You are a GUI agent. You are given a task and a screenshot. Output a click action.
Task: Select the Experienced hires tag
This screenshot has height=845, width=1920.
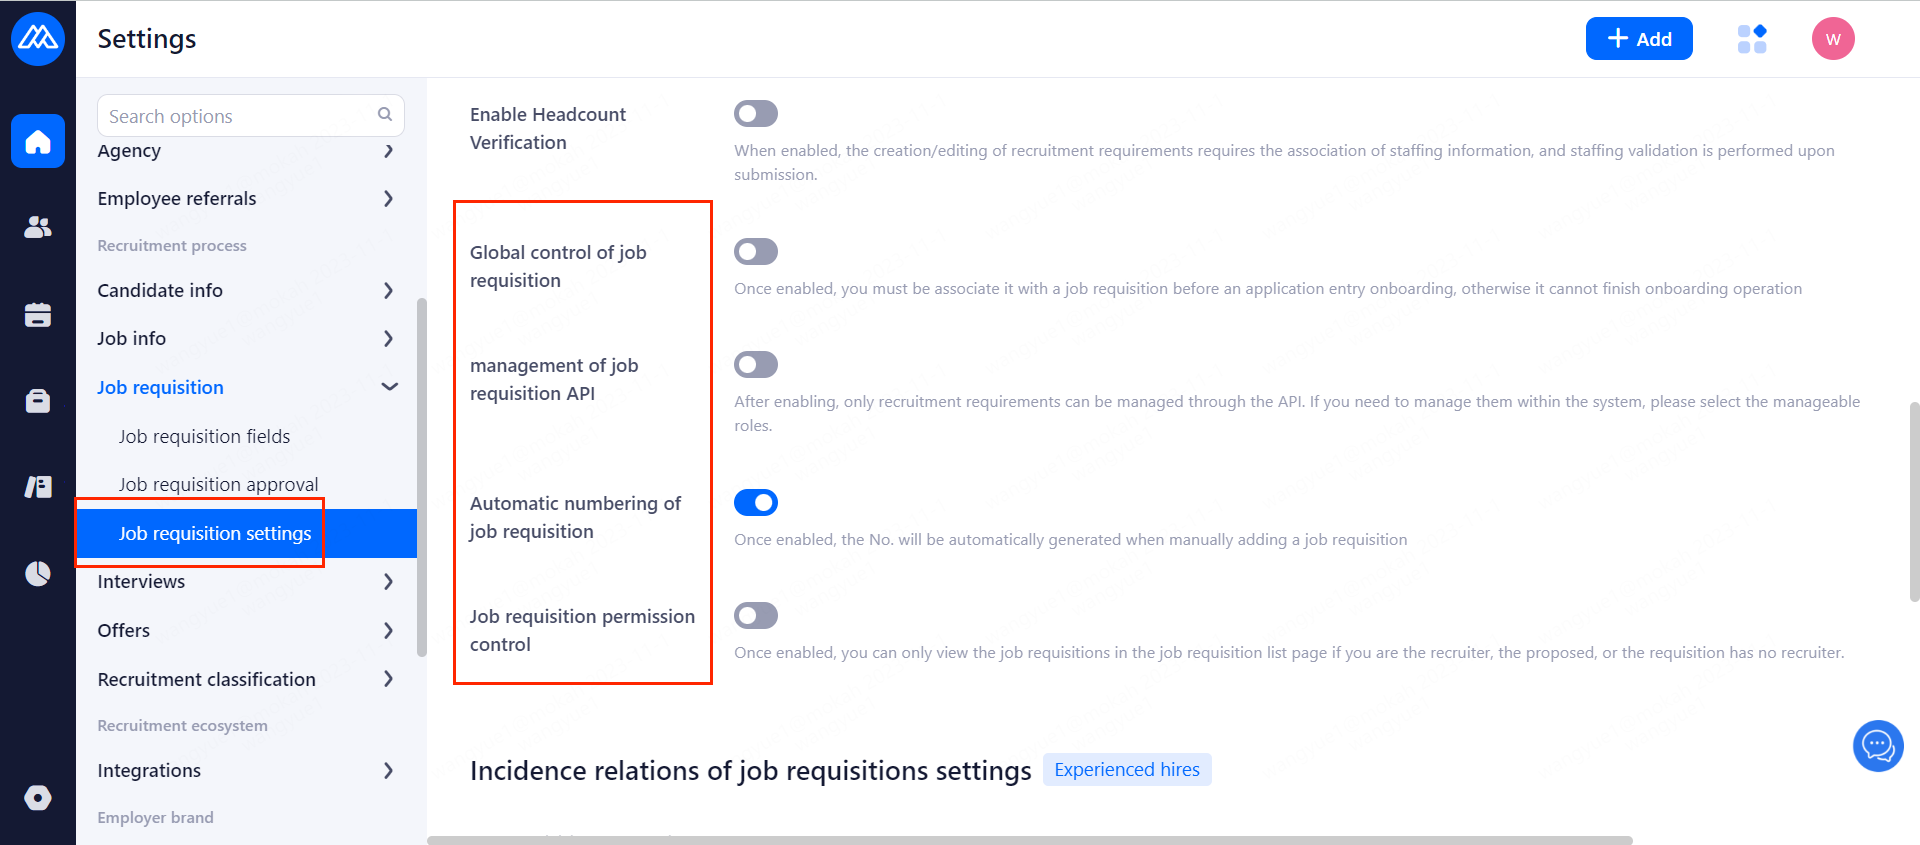click(1127, 770)
